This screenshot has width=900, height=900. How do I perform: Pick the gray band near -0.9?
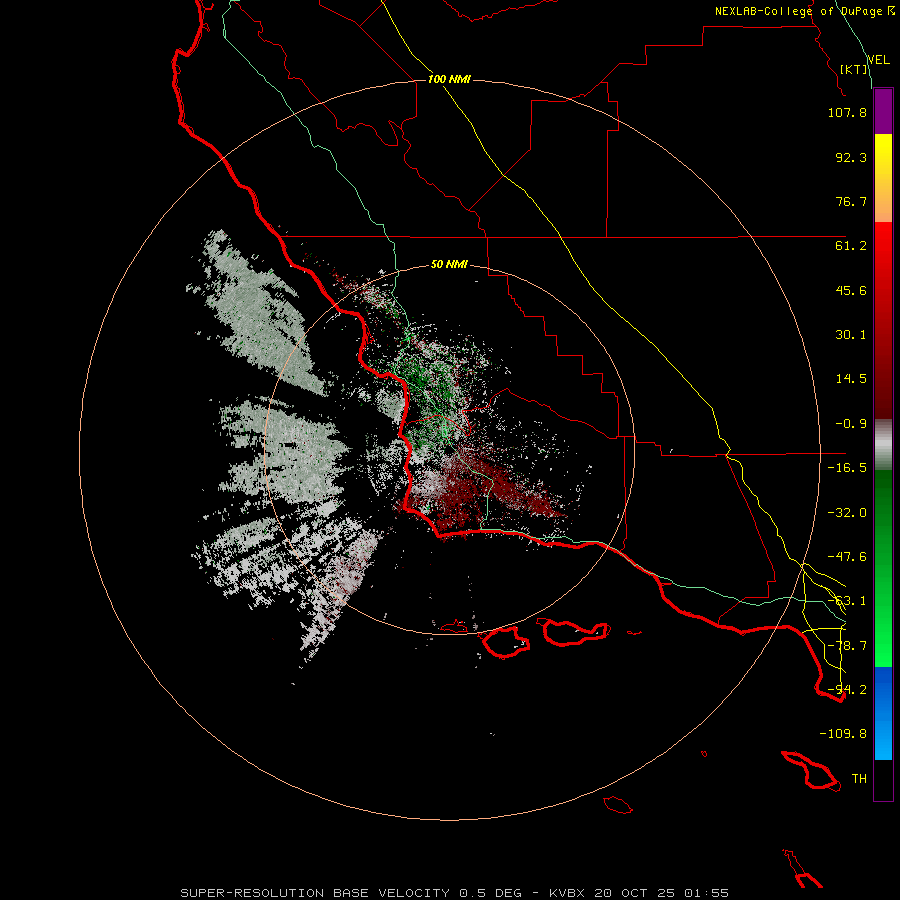[x=883, y=444]
